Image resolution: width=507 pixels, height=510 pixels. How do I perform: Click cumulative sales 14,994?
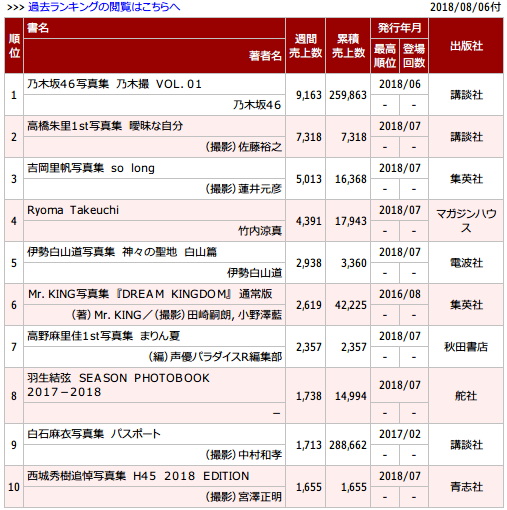pos(351,396)
